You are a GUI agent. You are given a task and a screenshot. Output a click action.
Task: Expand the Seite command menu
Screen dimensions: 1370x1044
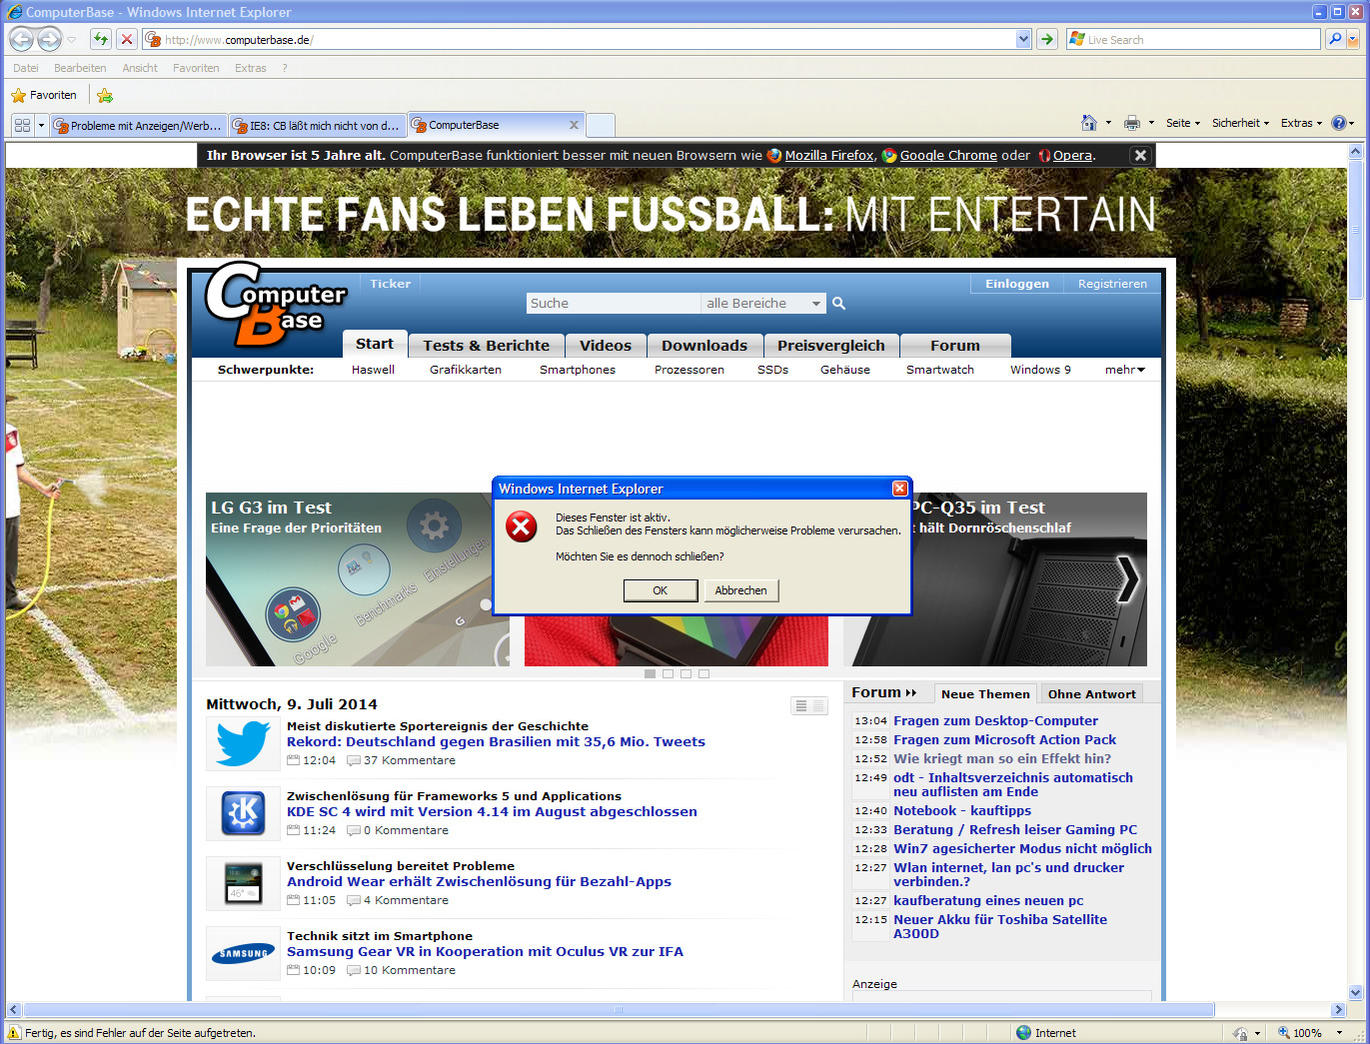[x=1183, y=123]
